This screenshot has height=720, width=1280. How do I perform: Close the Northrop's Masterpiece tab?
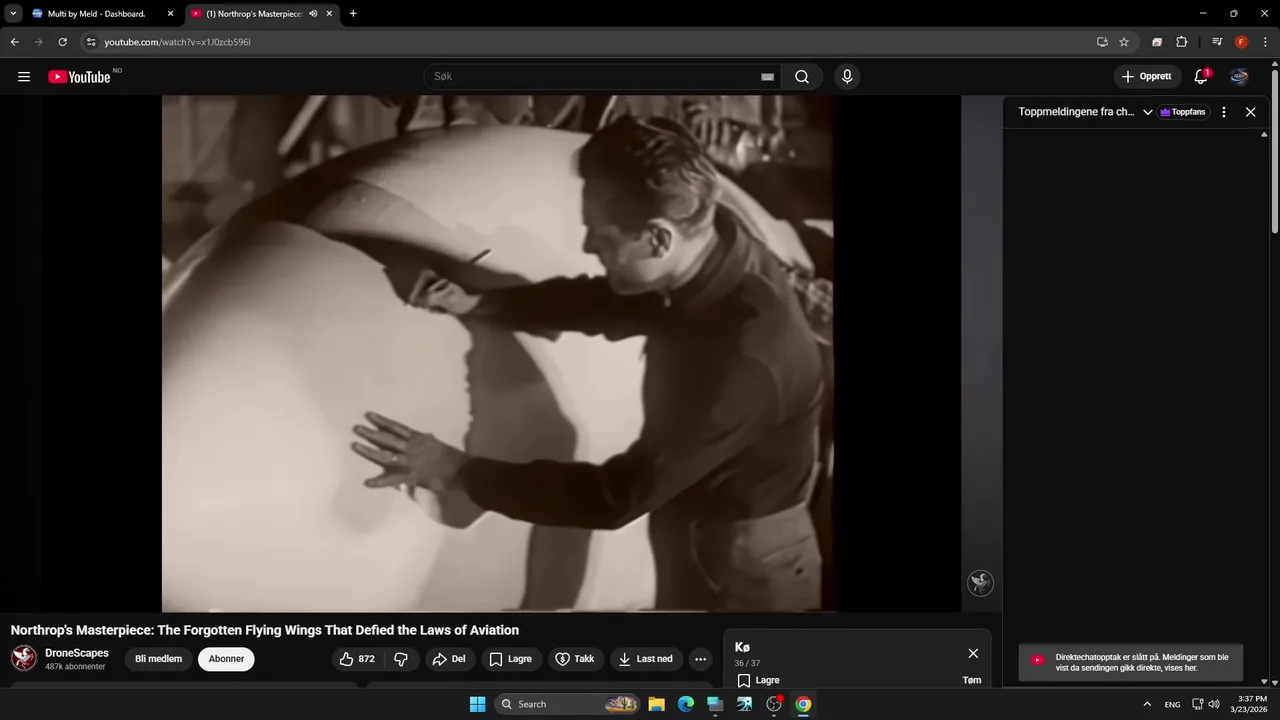329,14
